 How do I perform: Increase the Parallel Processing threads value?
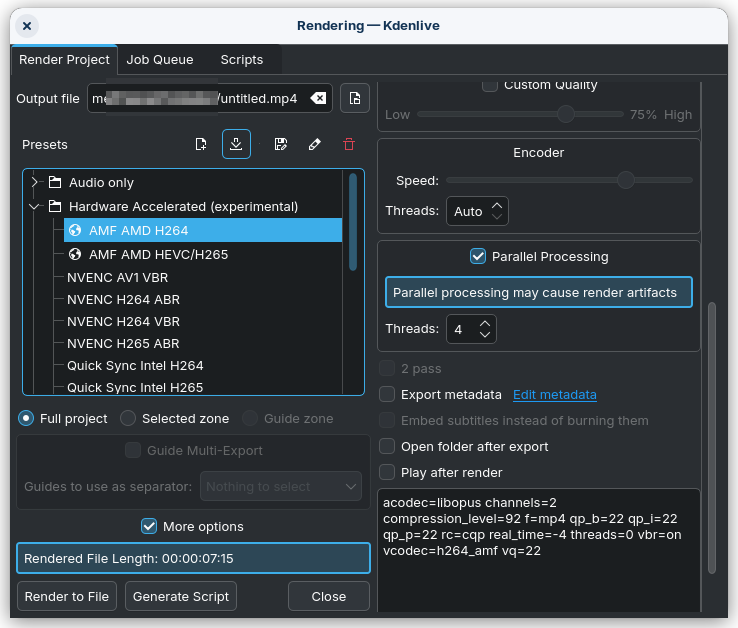485,323
